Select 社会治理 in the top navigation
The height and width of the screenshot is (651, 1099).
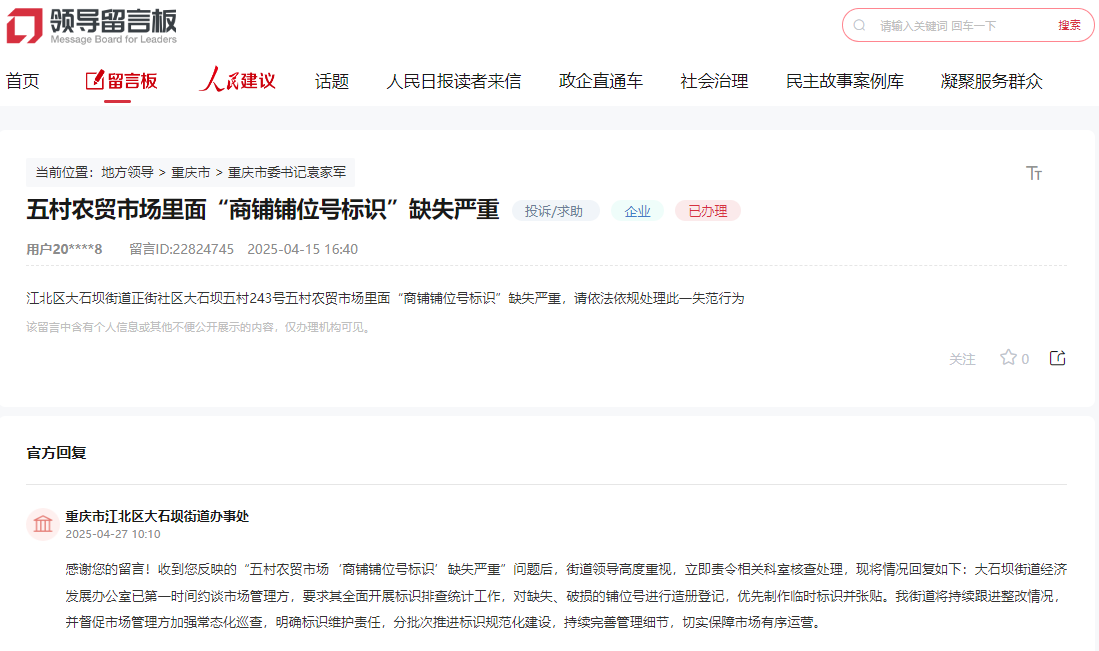coord(713,80)
